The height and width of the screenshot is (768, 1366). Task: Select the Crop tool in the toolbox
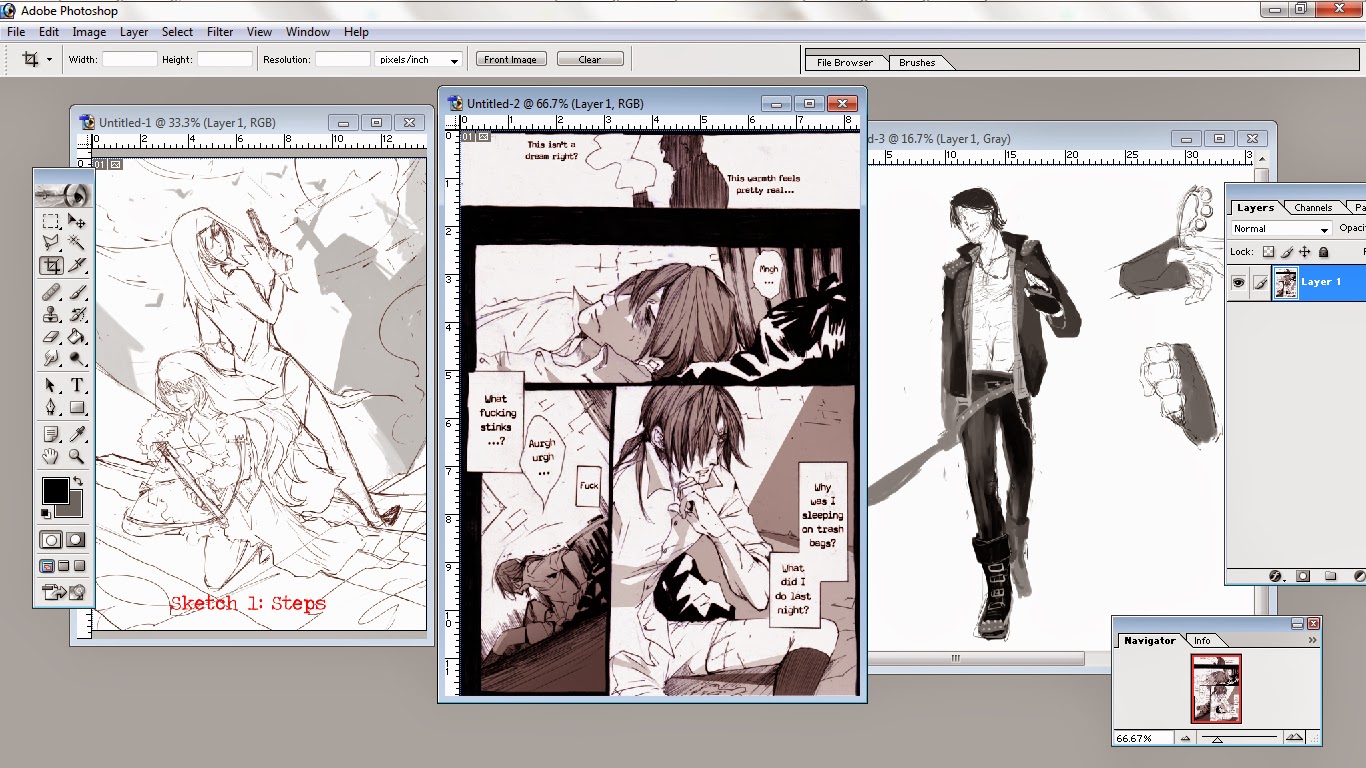point(51,266)
